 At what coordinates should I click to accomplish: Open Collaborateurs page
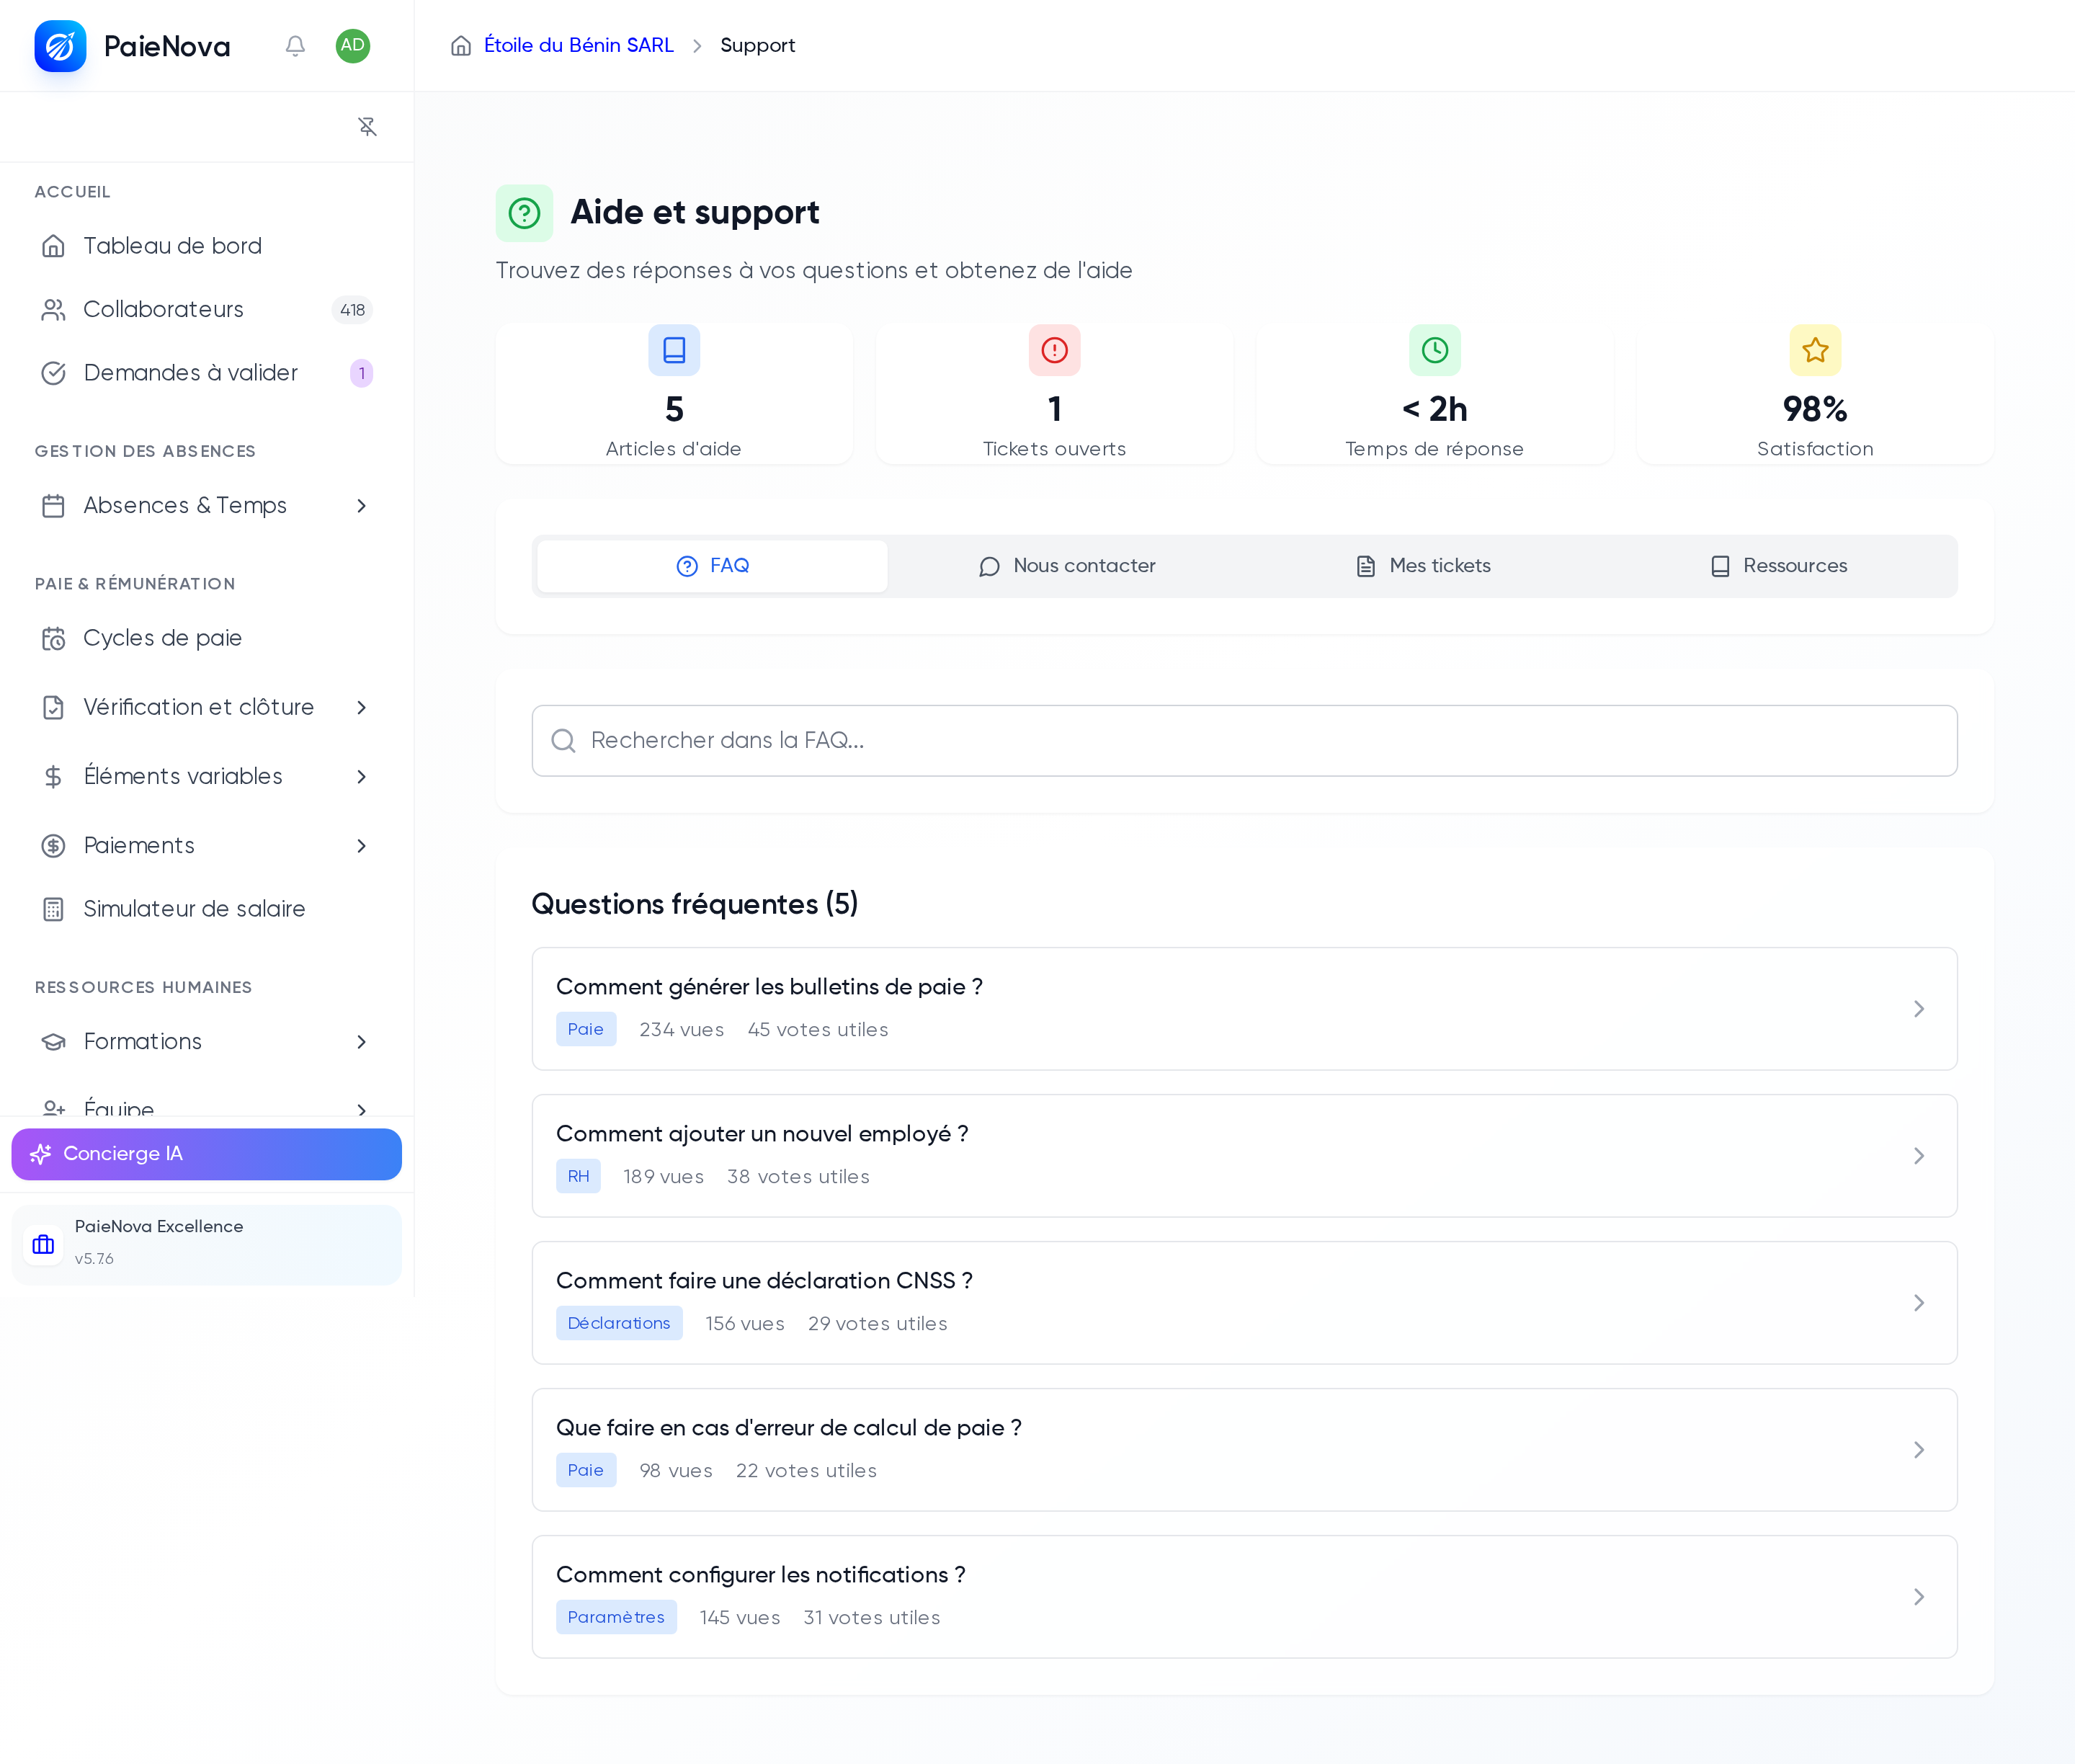coord(207,310)
